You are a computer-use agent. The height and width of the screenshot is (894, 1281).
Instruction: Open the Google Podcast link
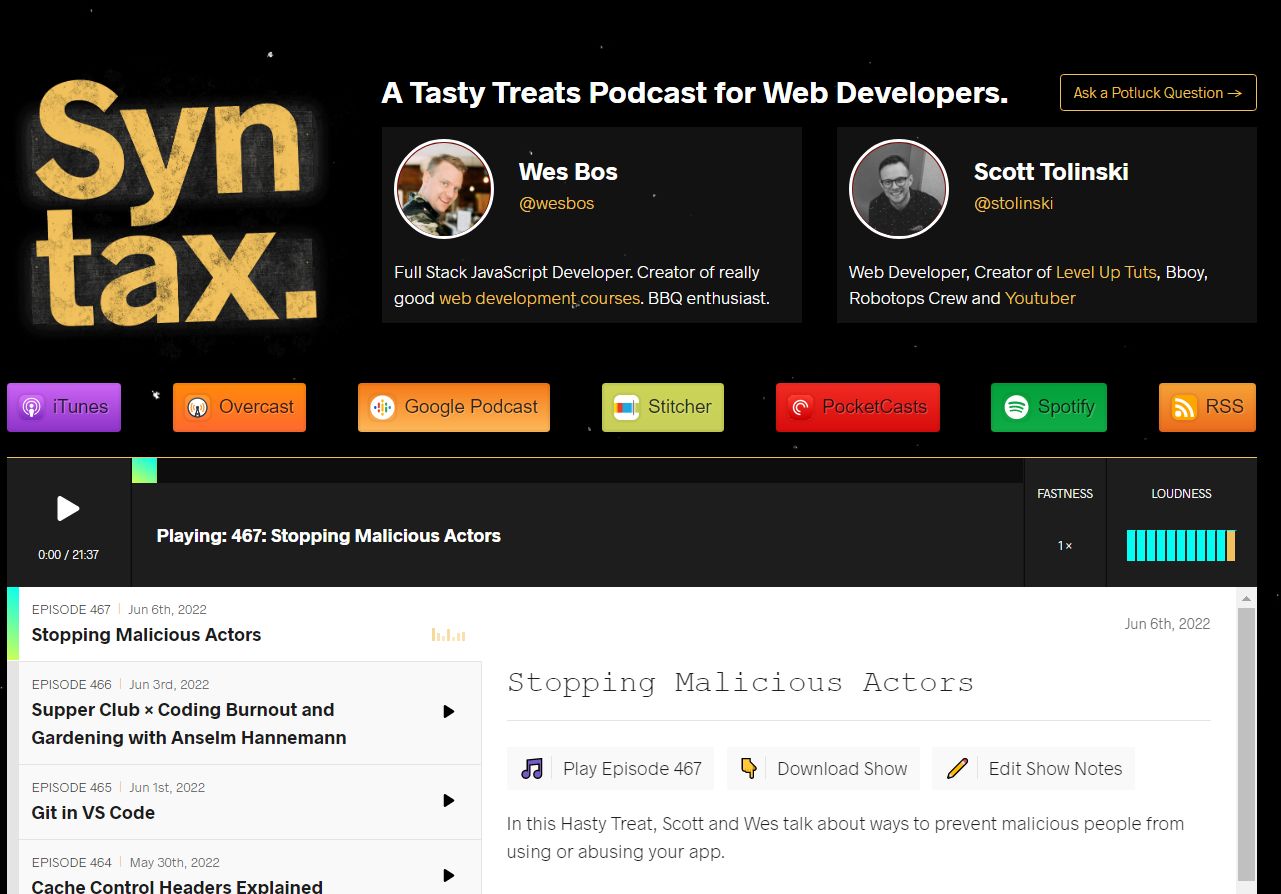(x=454, y=407)
